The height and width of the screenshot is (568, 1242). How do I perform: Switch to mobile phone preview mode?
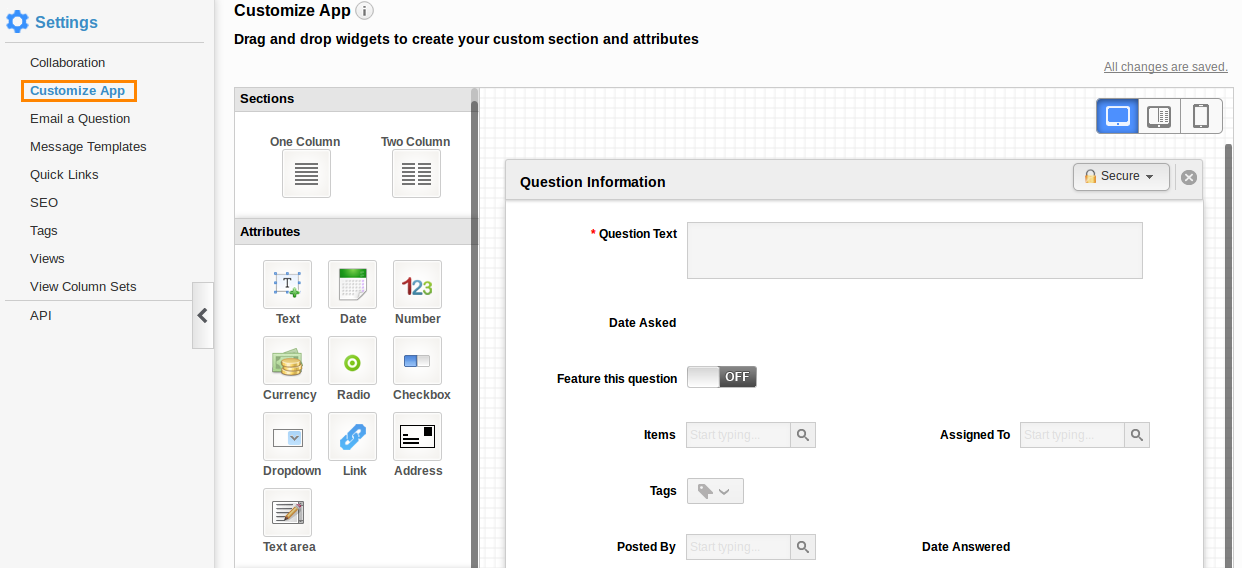click(1201, 116)
